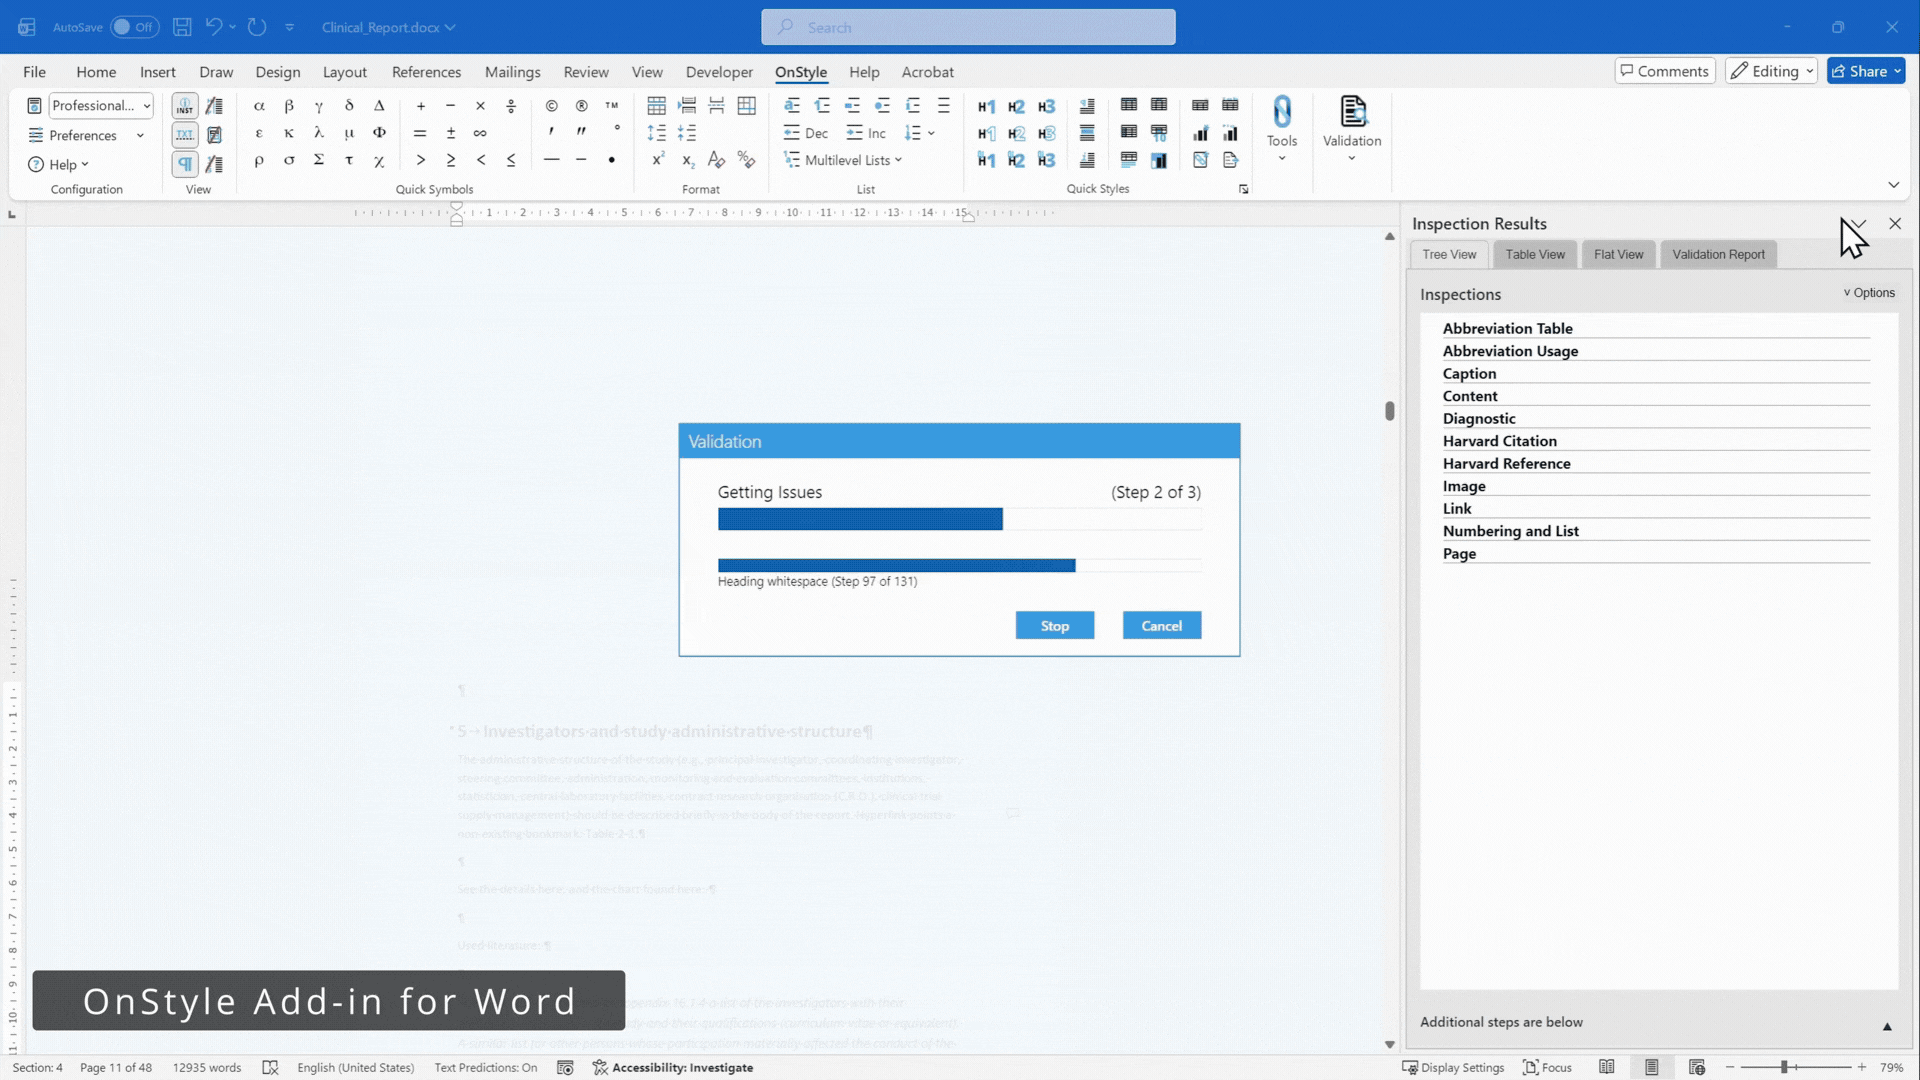Insert the trademark TM symbol
The image size is (1920, 1080).
(611, 106)
